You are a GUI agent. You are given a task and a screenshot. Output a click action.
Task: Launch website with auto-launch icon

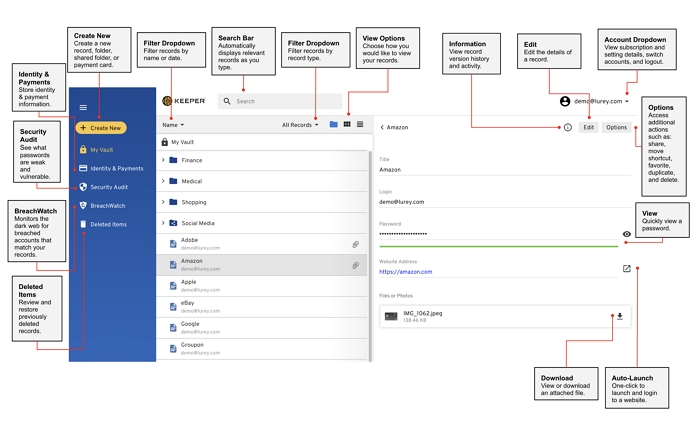pos(627,269)
